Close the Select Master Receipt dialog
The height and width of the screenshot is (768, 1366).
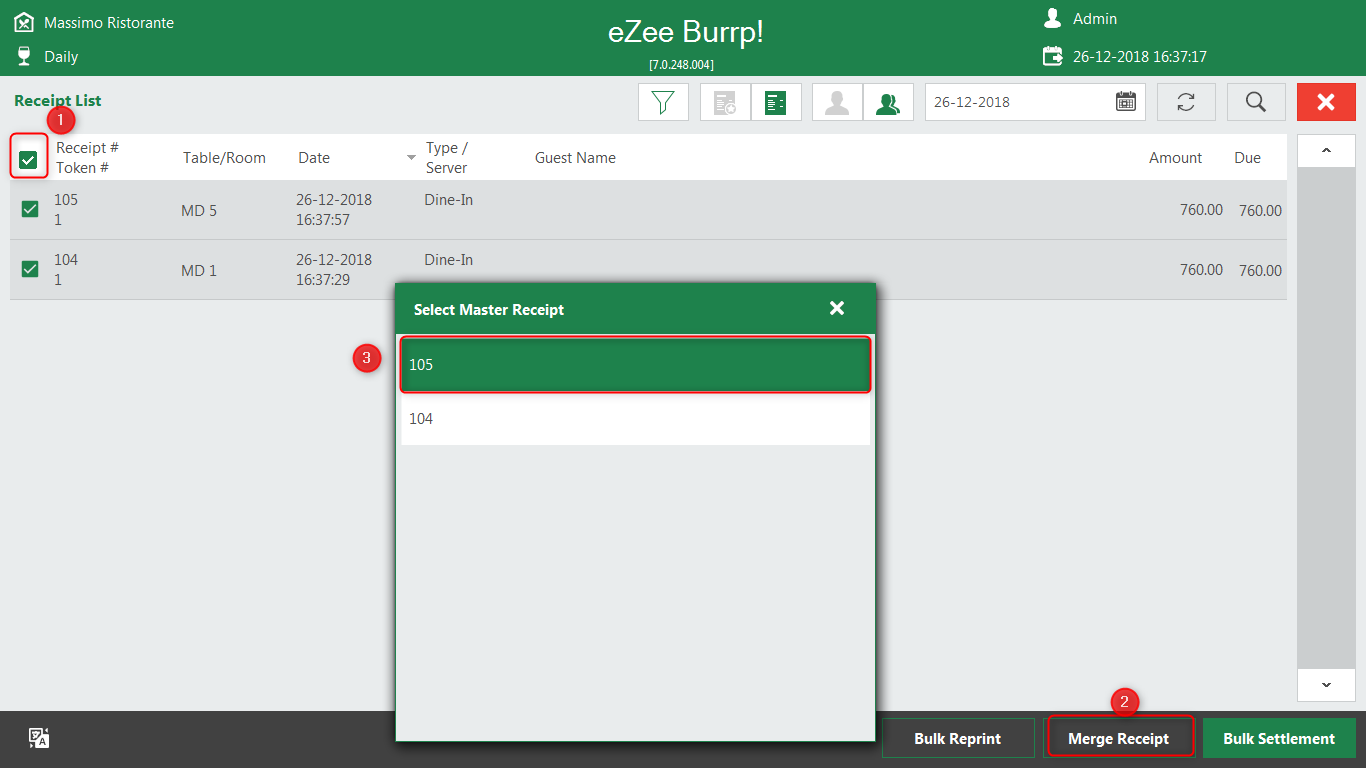coord(837,308)
